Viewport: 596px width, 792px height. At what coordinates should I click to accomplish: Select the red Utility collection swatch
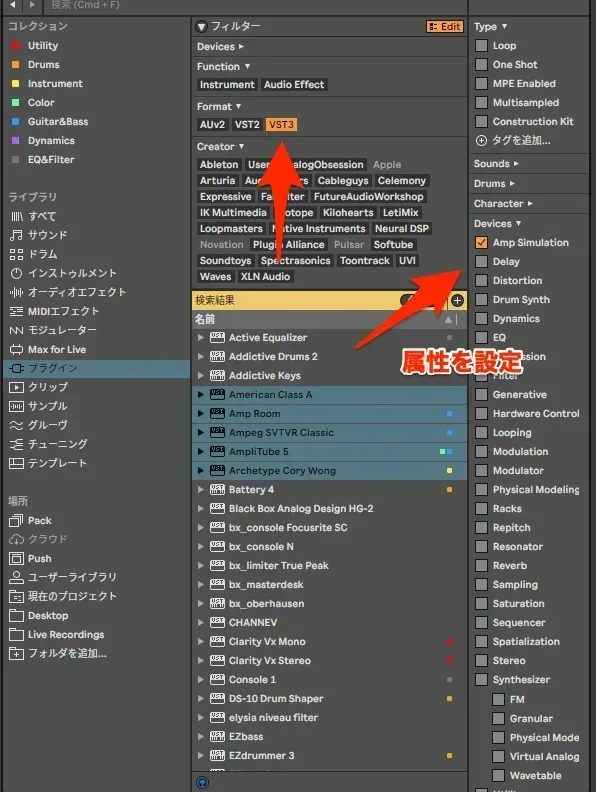pos(16,45)
